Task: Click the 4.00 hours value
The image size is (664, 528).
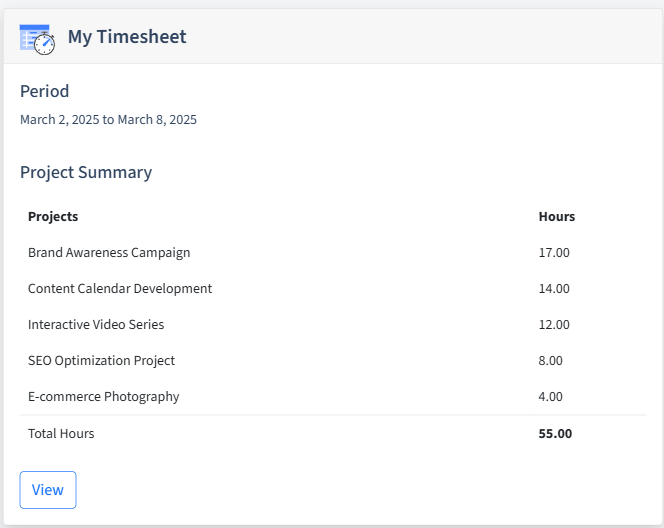Action: tap(551, 396)
